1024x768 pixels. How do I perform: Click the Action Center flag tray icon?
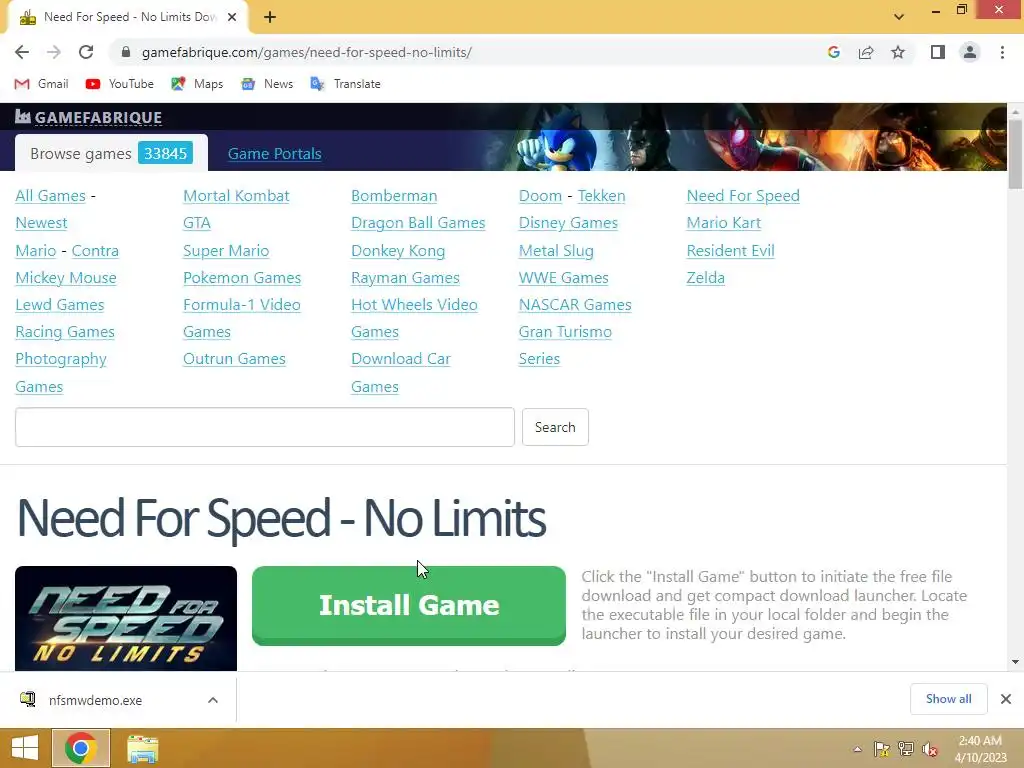click(x=881, y=749)
